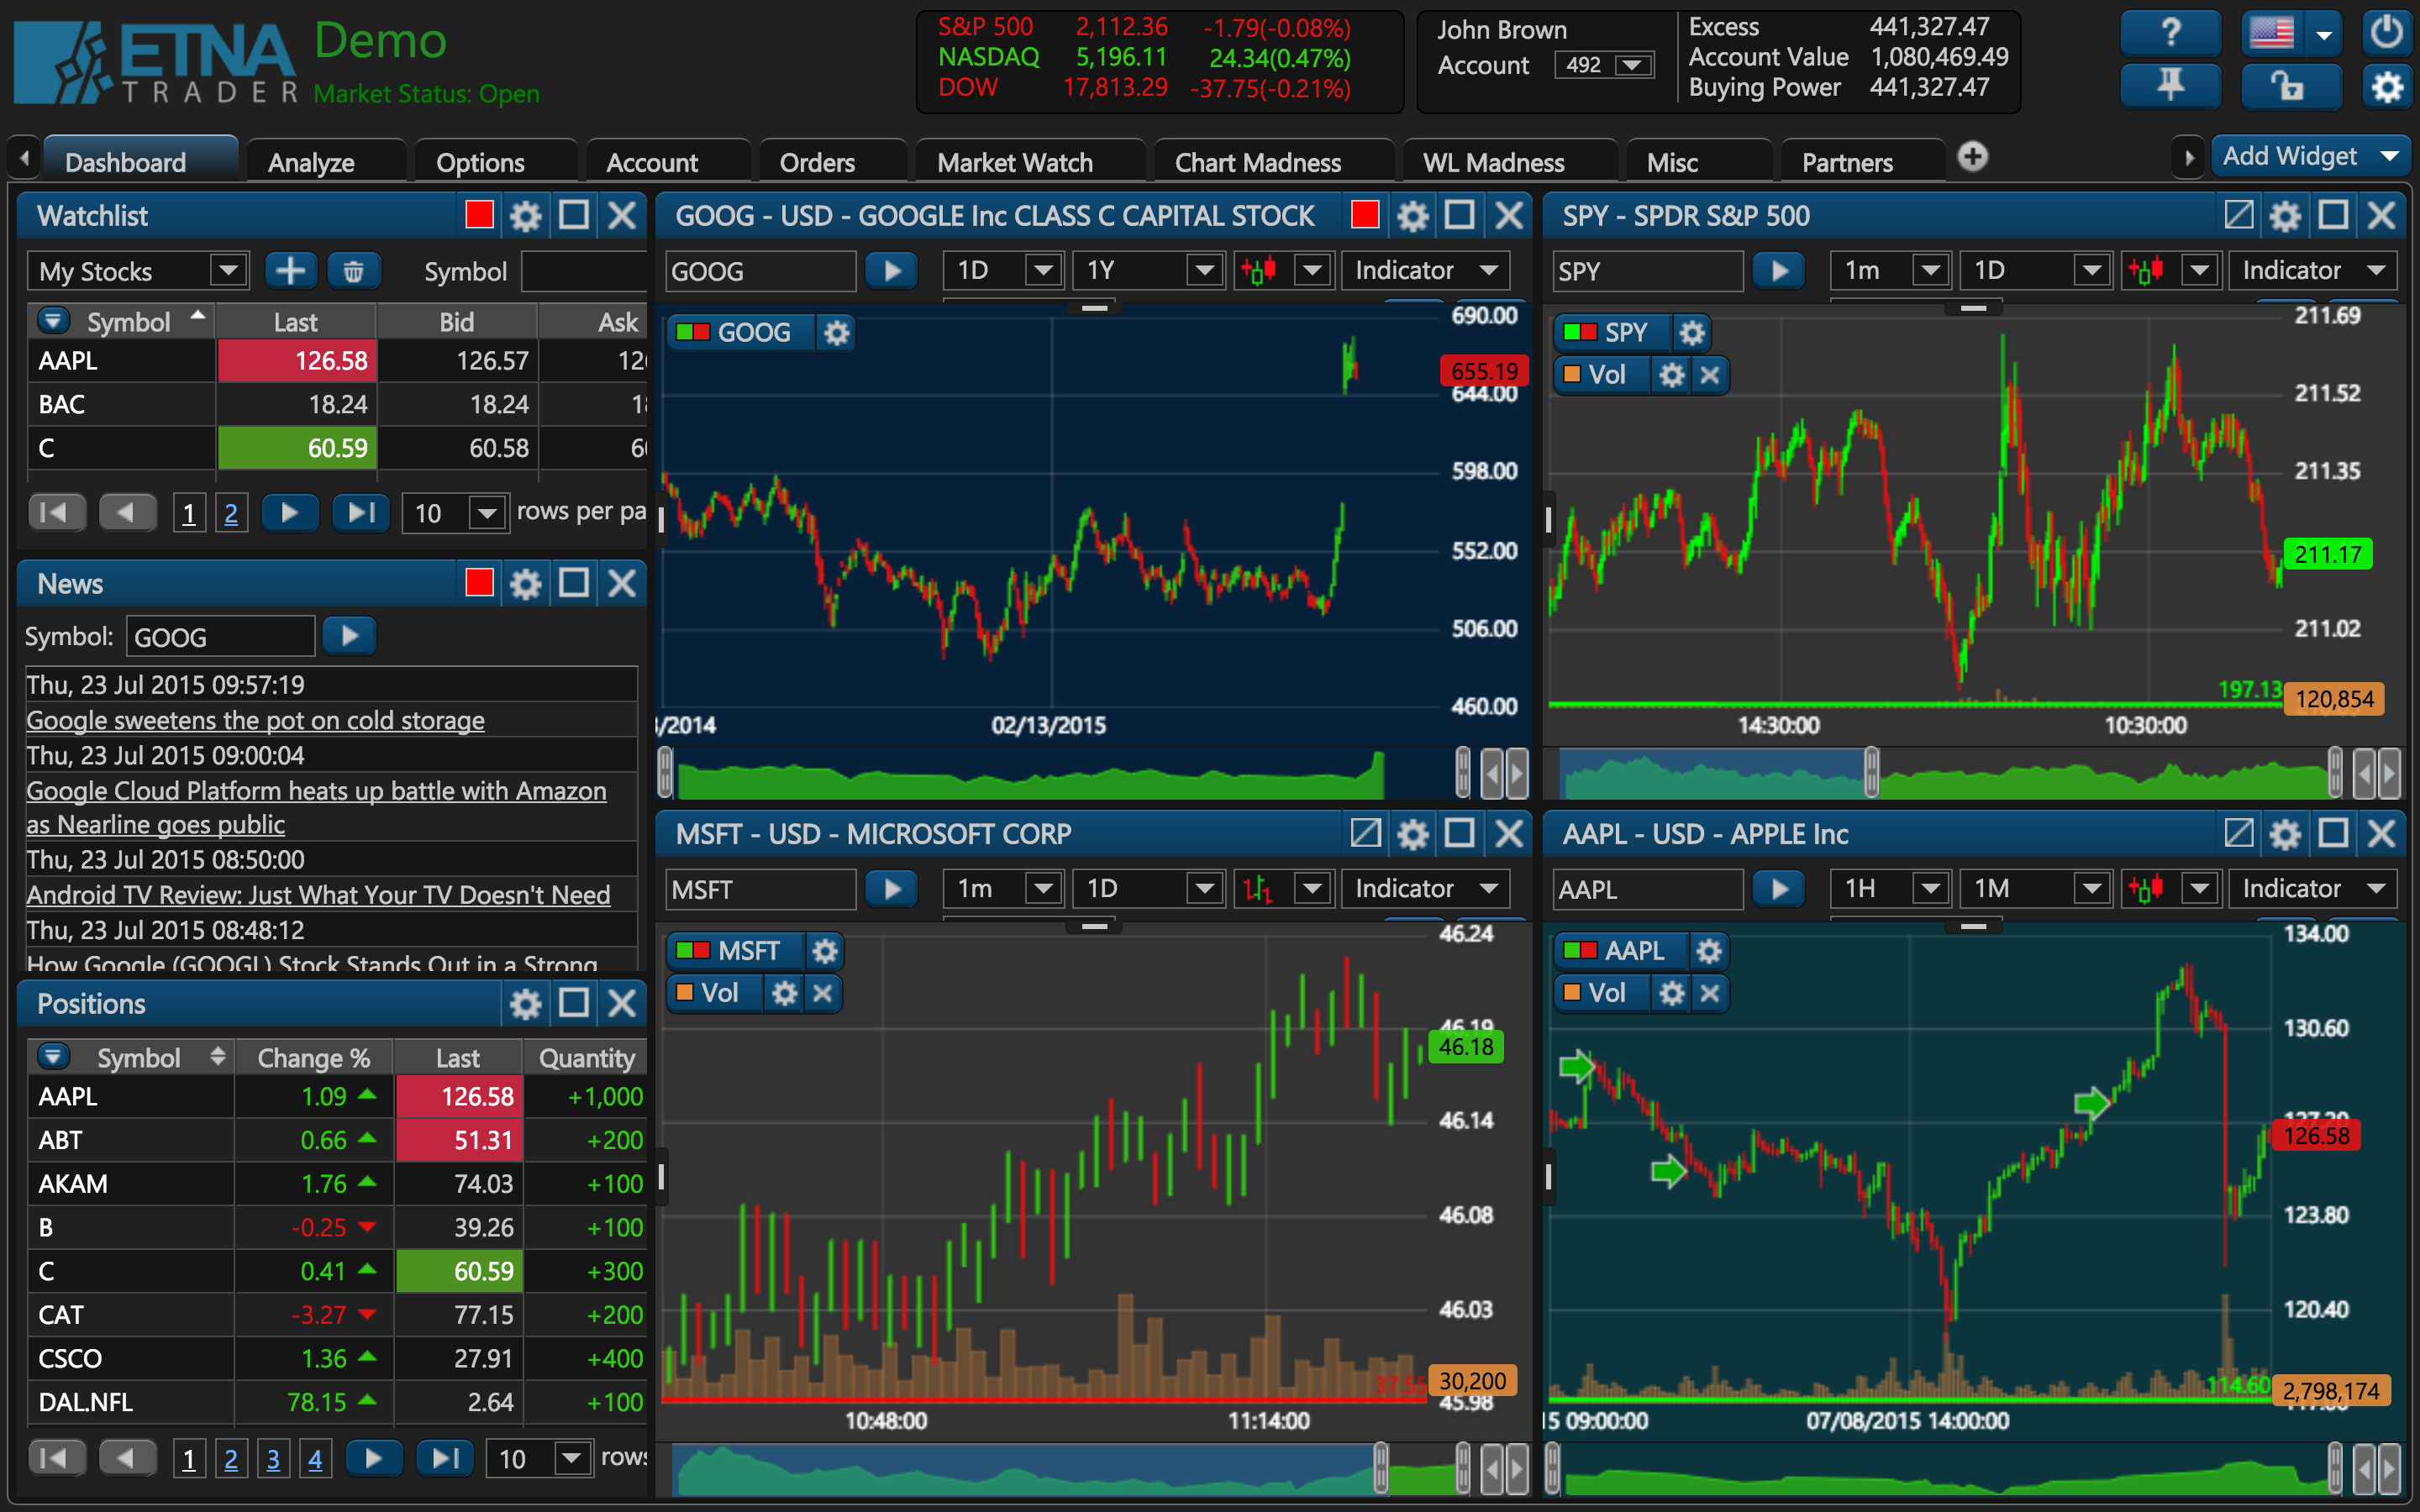Load GOOG chart with play arrow button
2420x1512 pixels.
(891, 271)
